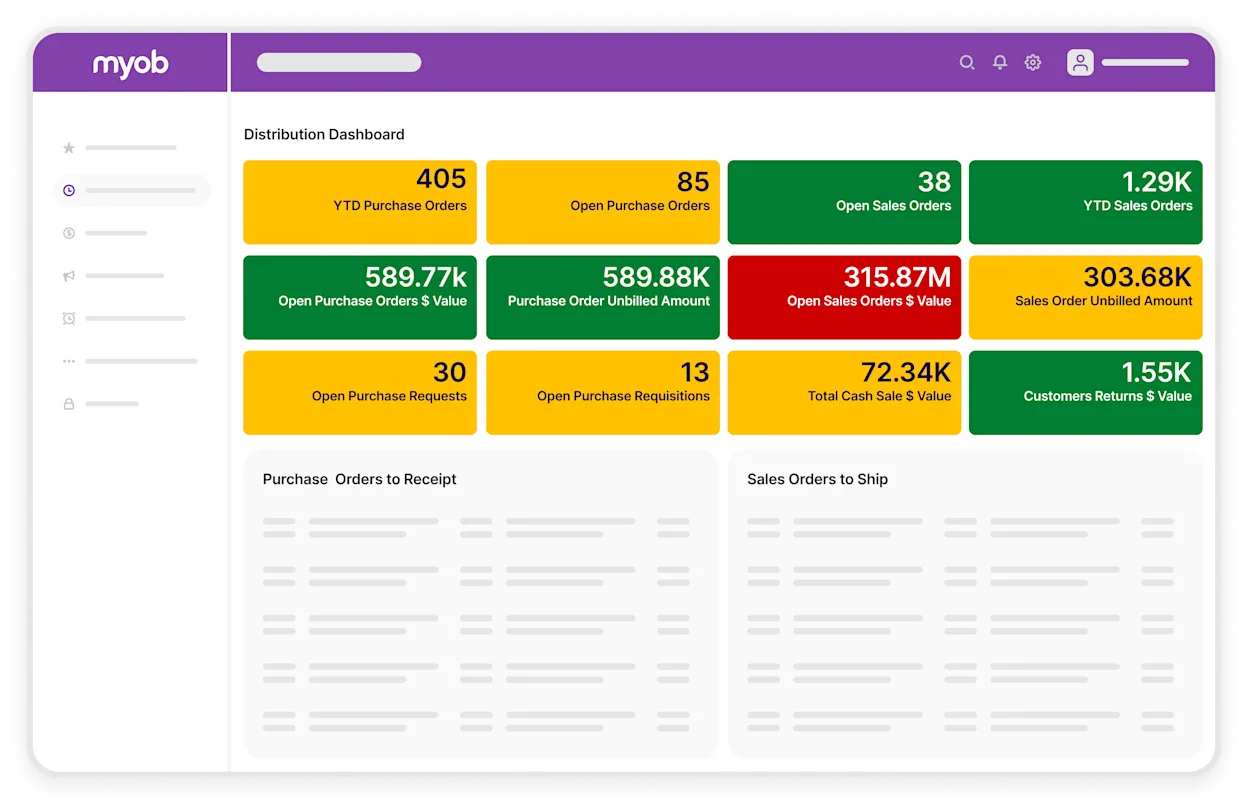Select the Total Cash Sale $ Value tile
The image size is (1248, 811).
pos(844,392)
